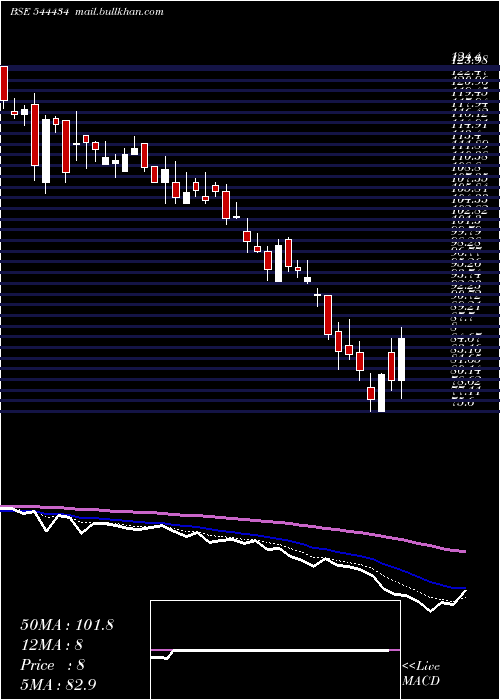500x700 pixels.
Task: Click the earliest red candlestick on the chart
Action: [4, 83]
